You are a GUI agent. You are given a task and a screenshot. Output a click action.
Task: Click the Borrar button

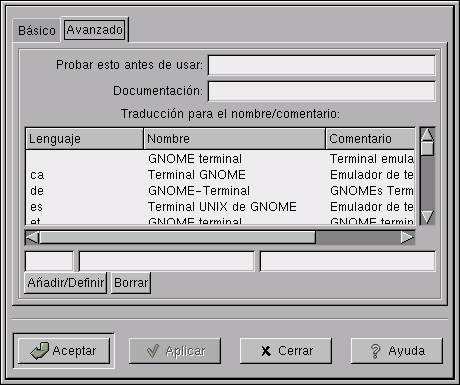coord(131,283)
